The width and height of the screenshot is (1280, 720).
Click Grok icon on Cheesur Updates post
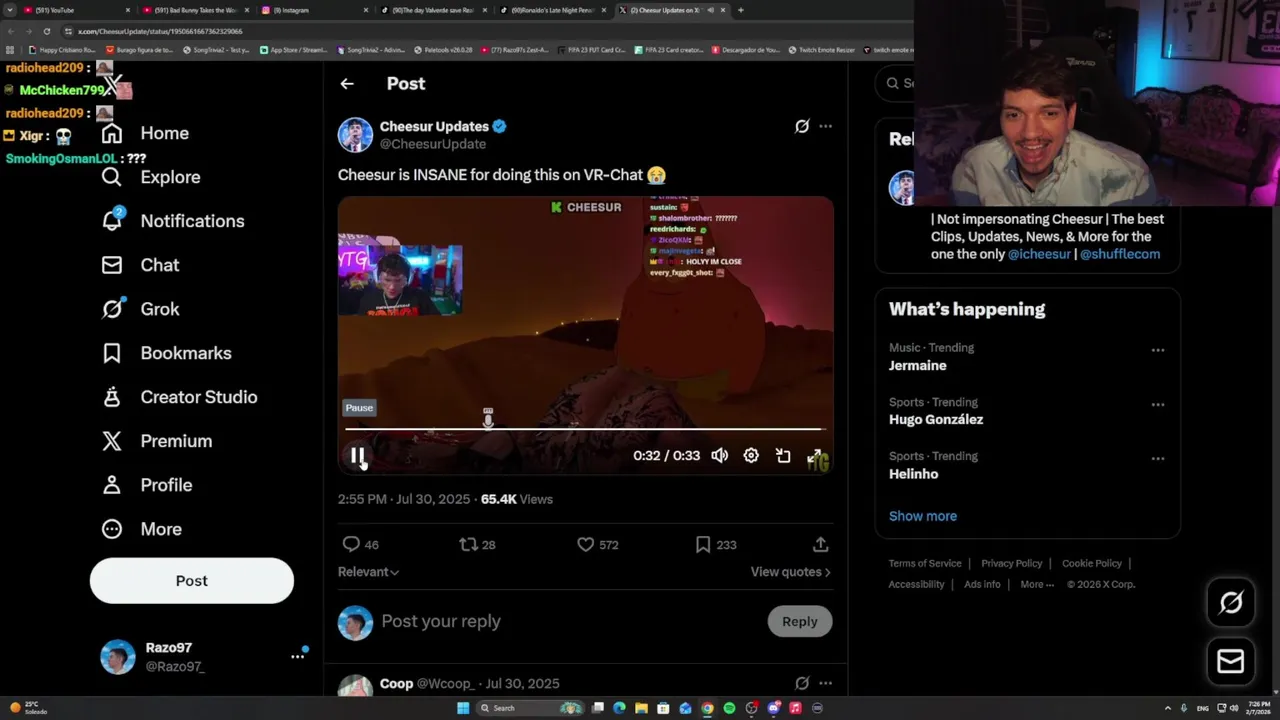[x=802, y=126]
